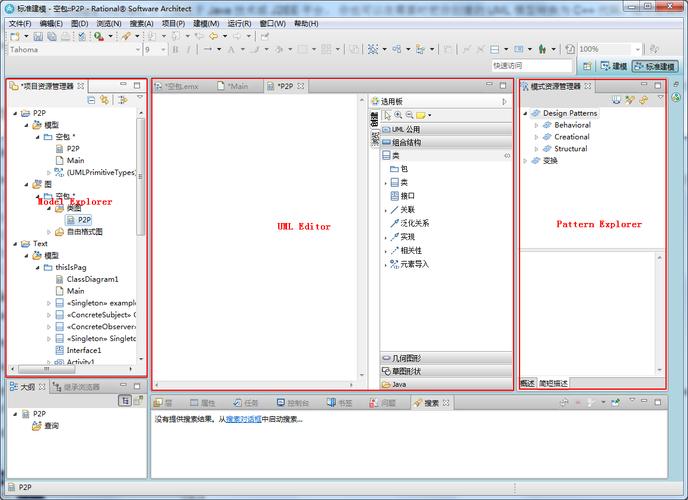
Task: Click the project explorer vertical scrollbar
Action: (140, 175)
